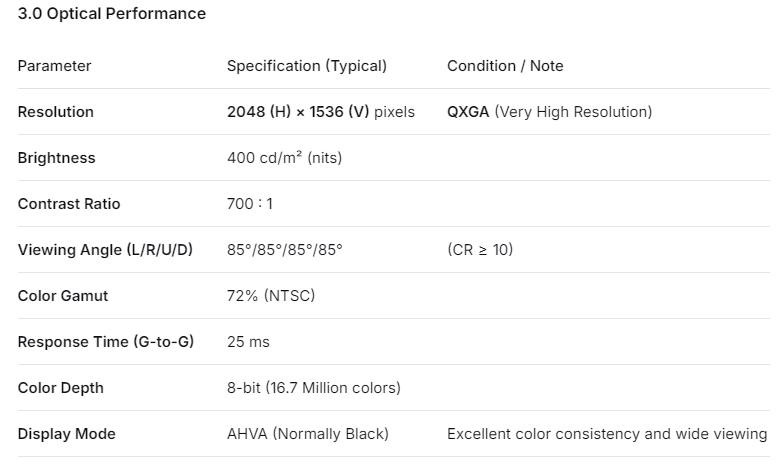Image resolution: width=784 pixels, height=466 pixels.
Task: Select the "700 : 1" contrast value
Action: (x=250, y=204)
